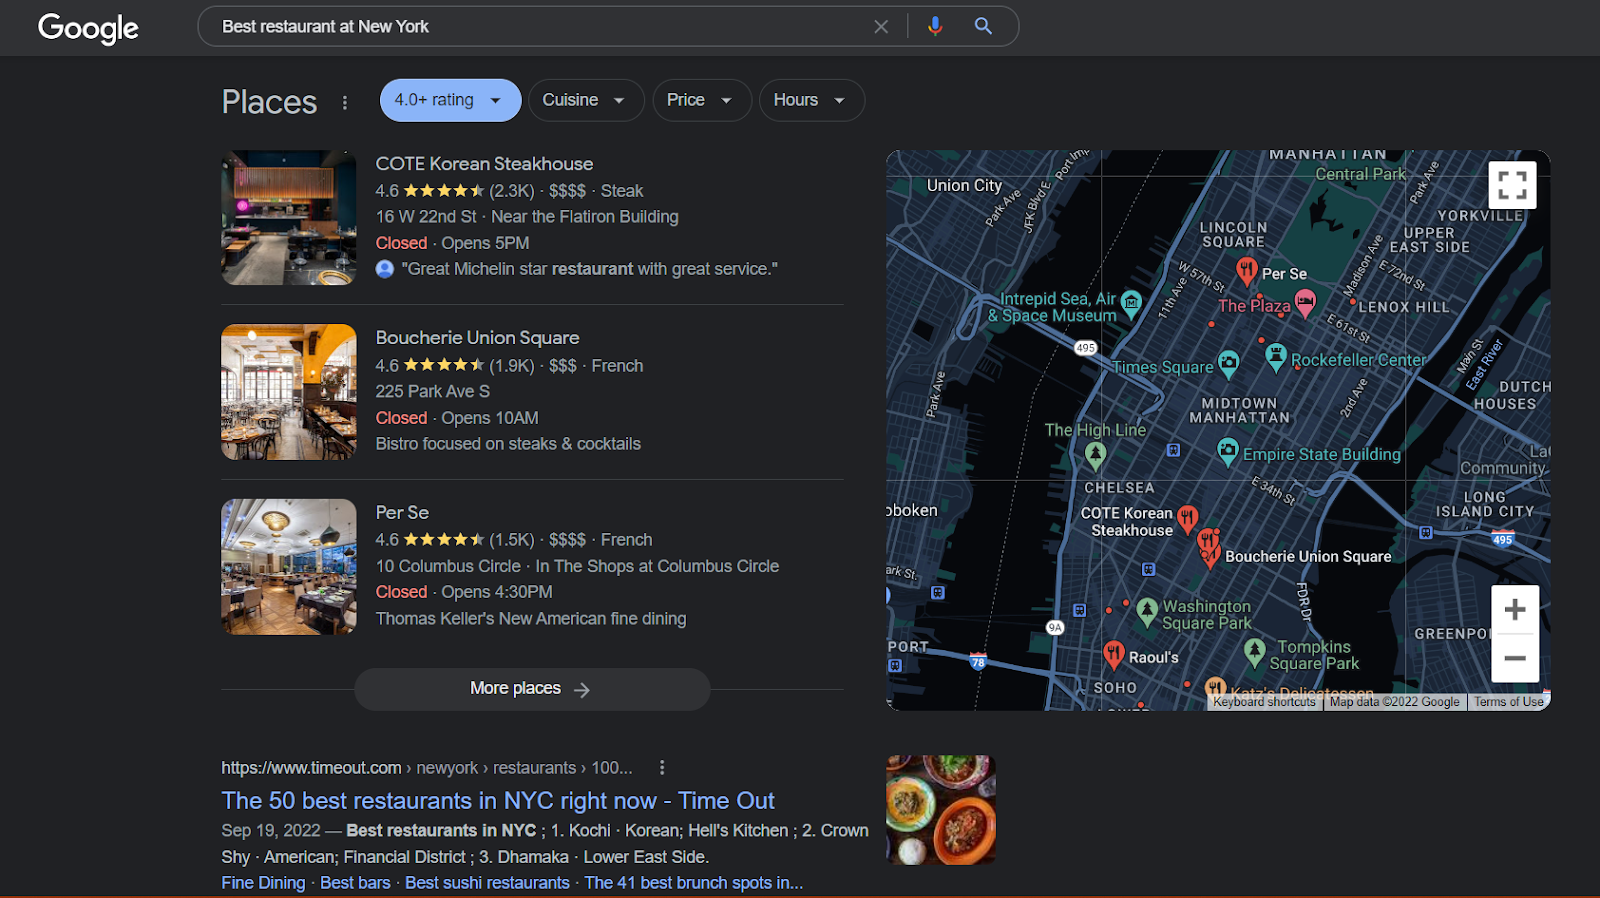This screenshot has width=1600, height=898.
Task: Click the Time Out result food thumbnail
Action: [x=941, y=810]
